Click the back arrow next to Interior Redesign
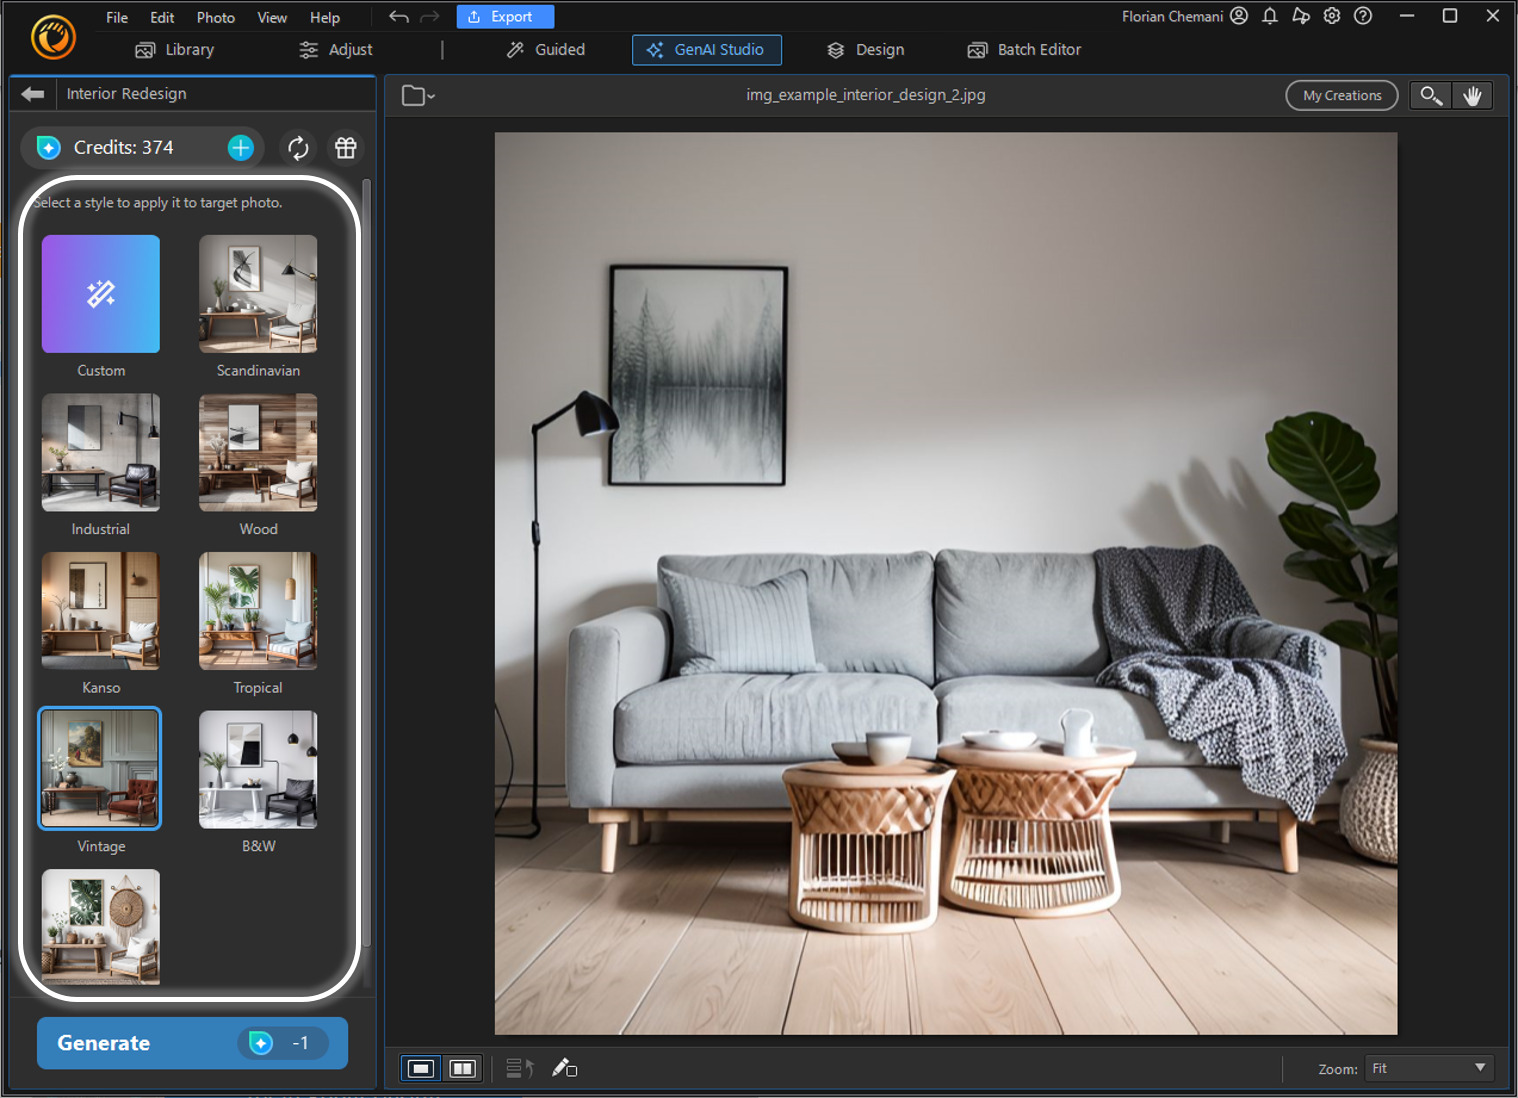The height and width of the screenshot is (1098, 1518). click(x=32, y=93)
